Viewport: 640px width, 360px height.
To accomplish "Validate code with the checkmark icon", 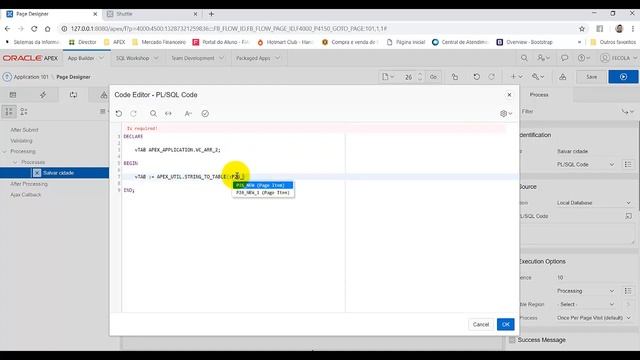I will (x=205, y=113).
